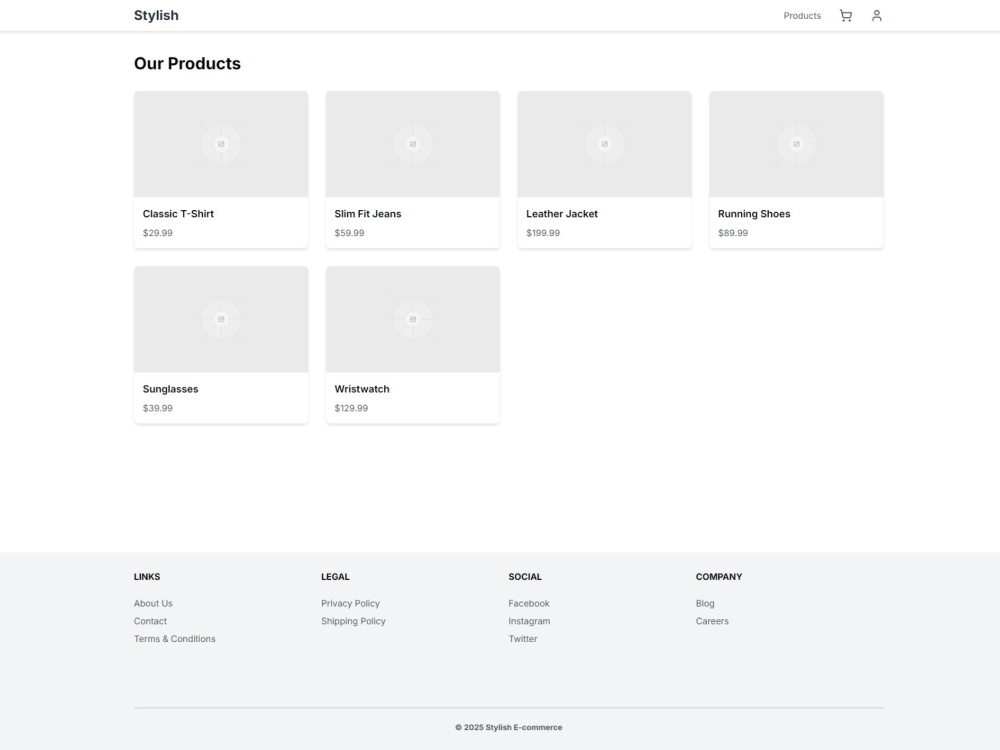Open the user account icon
The width and height of the screenshot is (1000, 750).
coord(877,16)
